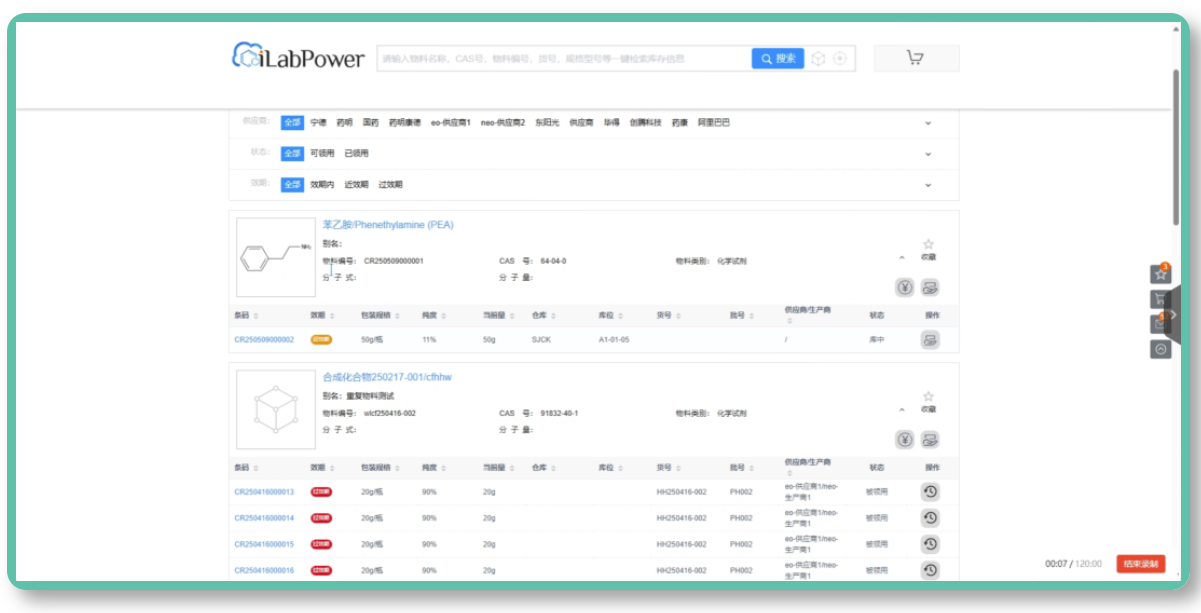1201x613 pixels.
Task: Click the cube structure thumbnail of 合成化合物250217-001
Action: [276, 409]
